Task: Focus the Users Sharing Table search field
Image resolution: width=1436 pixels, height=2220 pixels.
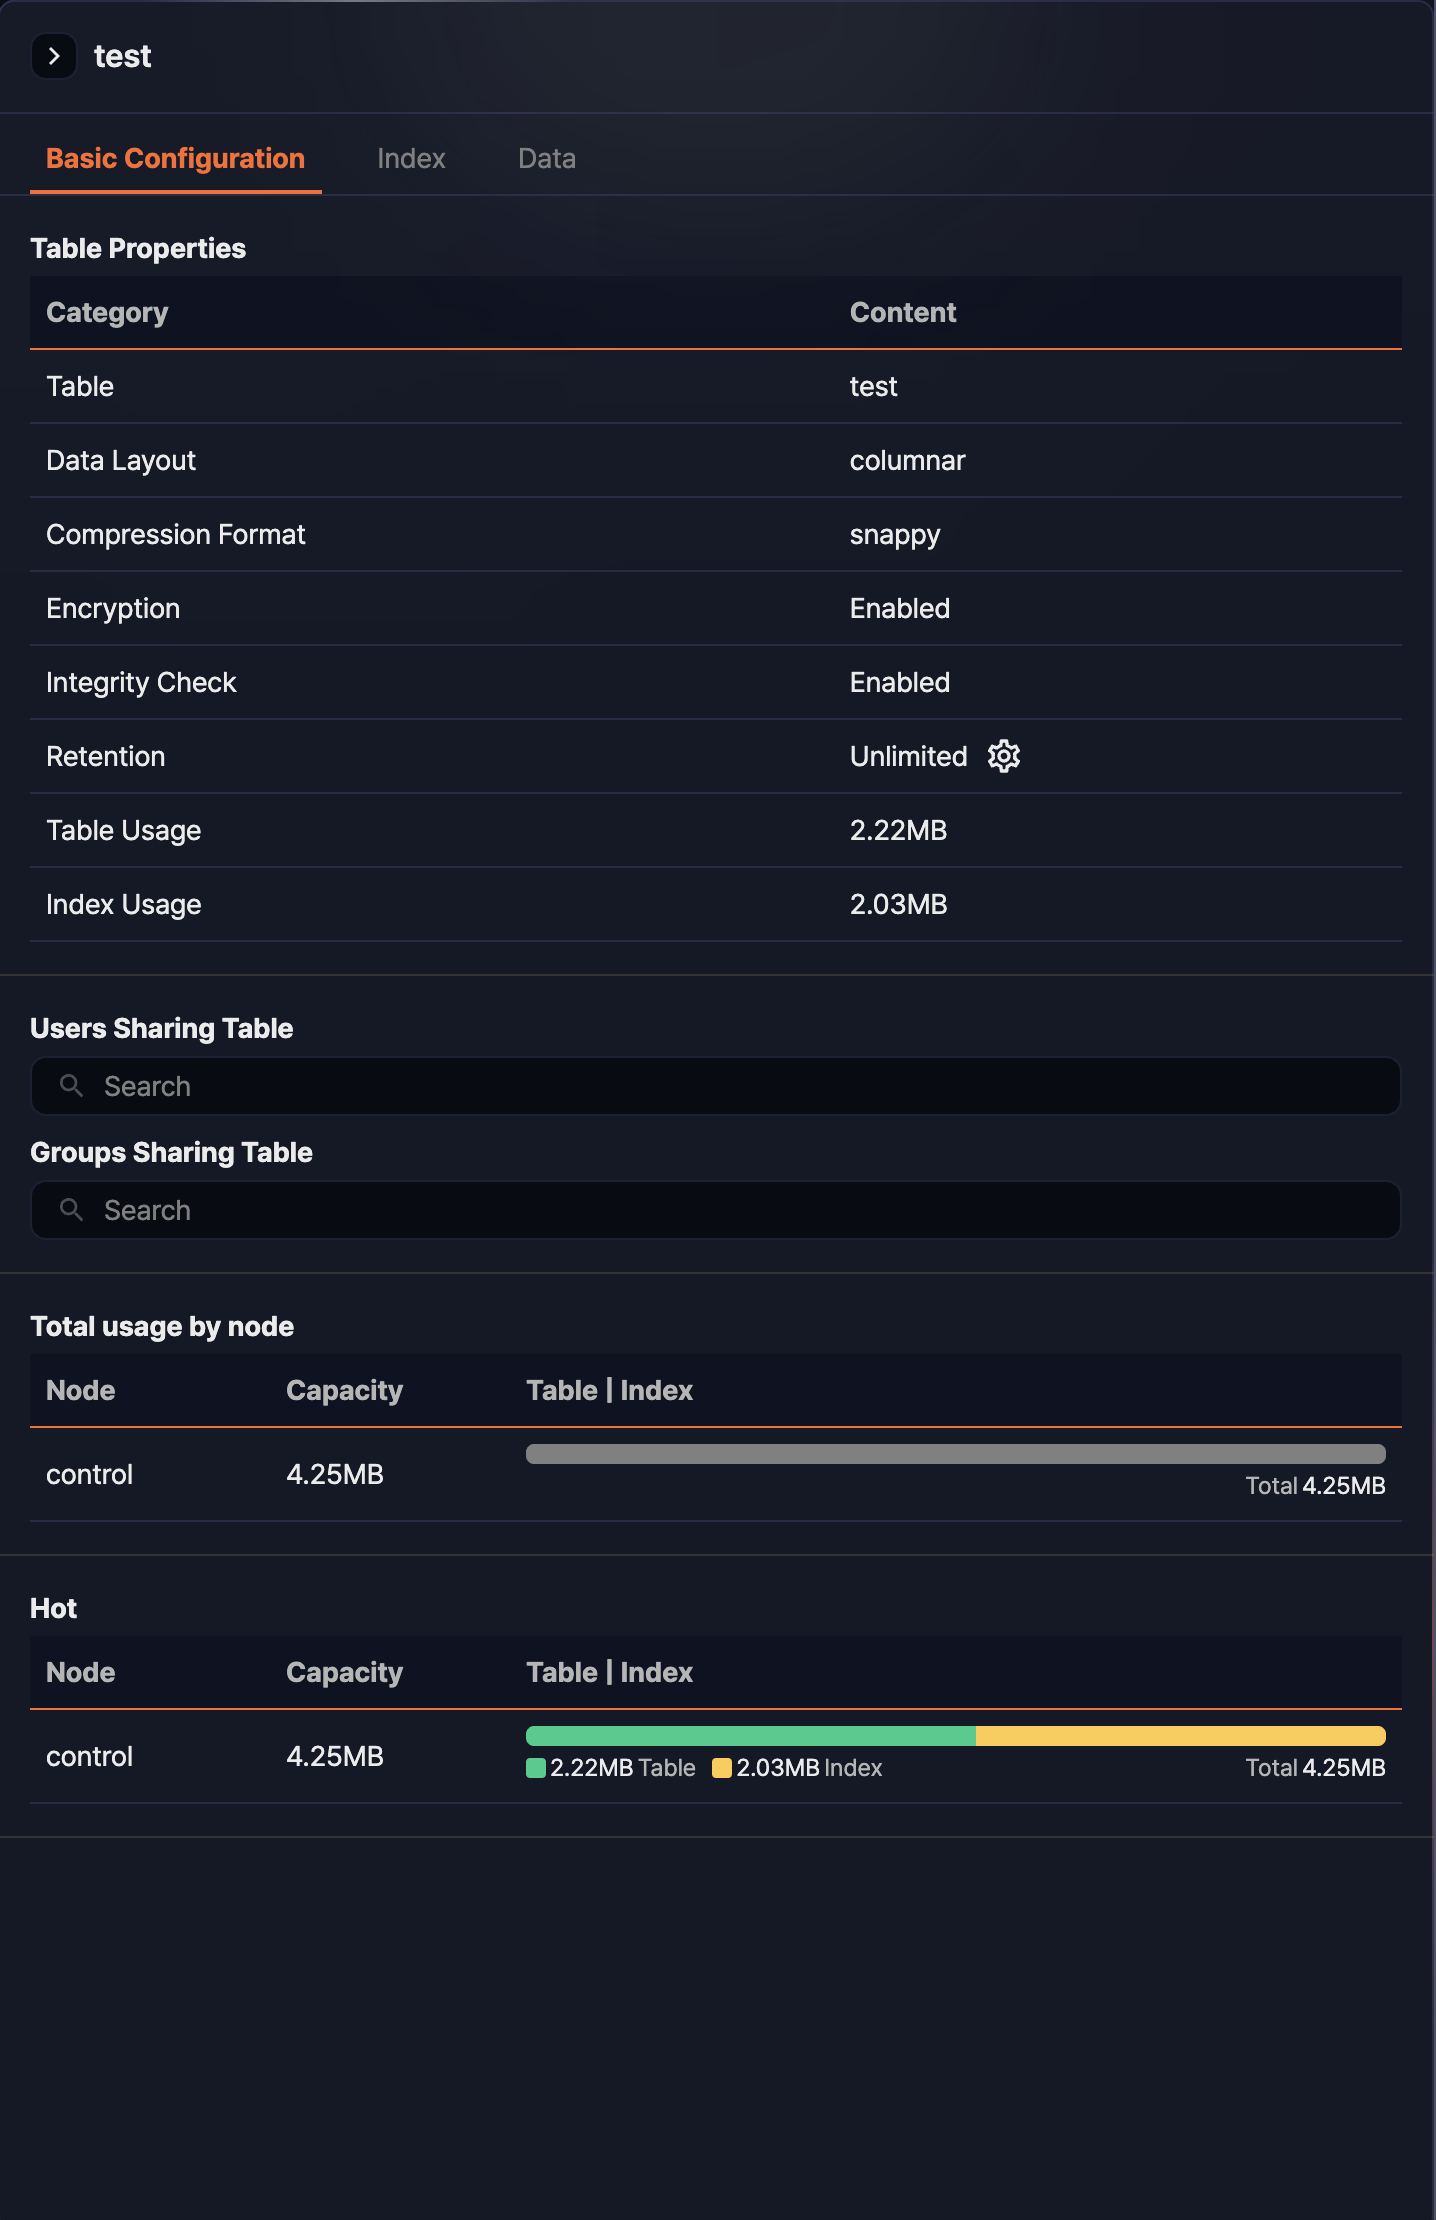Action: pyautogui.click(x=740, y=1086)
